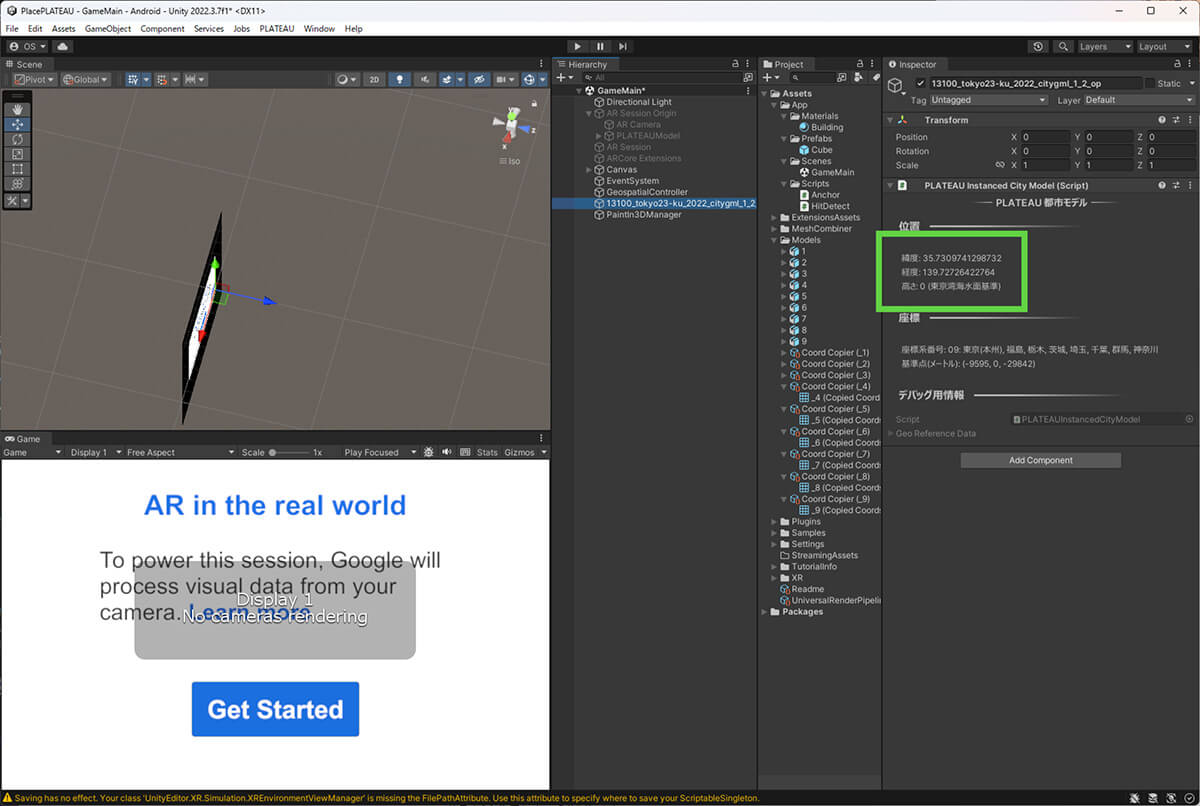Click the Pause button
Screen dimensions: 1200x806
[x=600, y=46]
